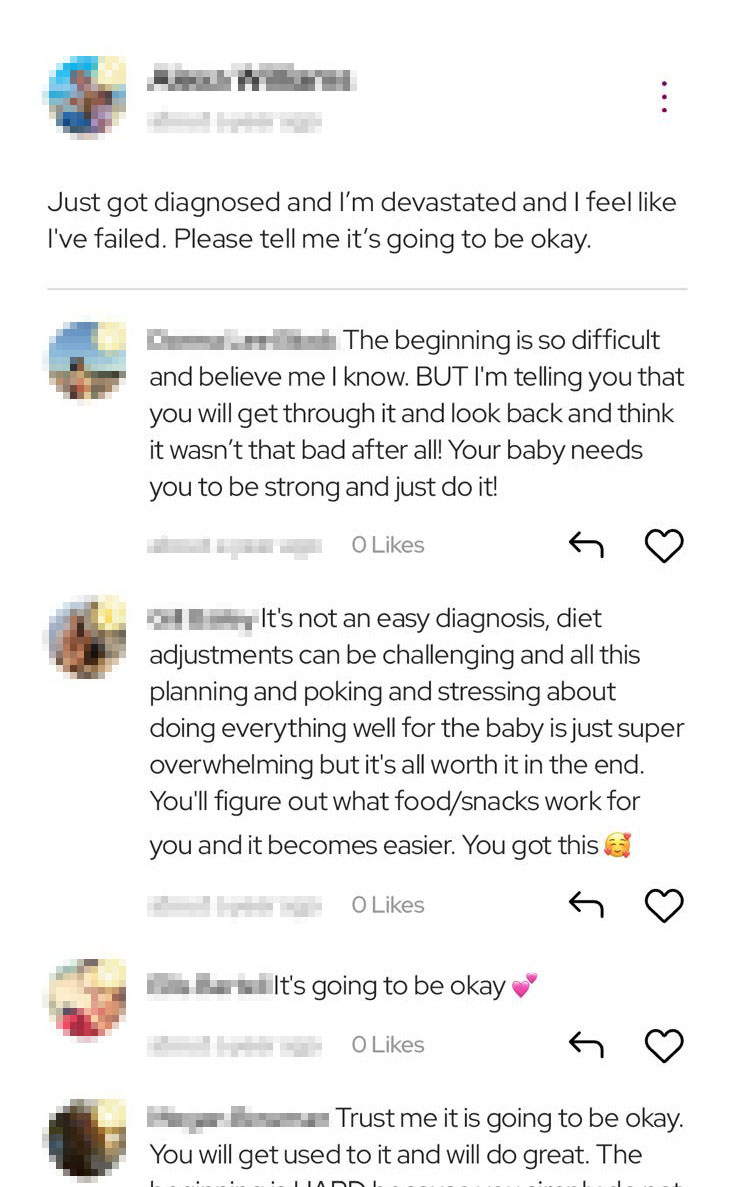Screen dimensions: 735x1187
Task: Open username of 'The beginning is so difficult' commenter
Action: pyautogui.click(x=242, y=341)
